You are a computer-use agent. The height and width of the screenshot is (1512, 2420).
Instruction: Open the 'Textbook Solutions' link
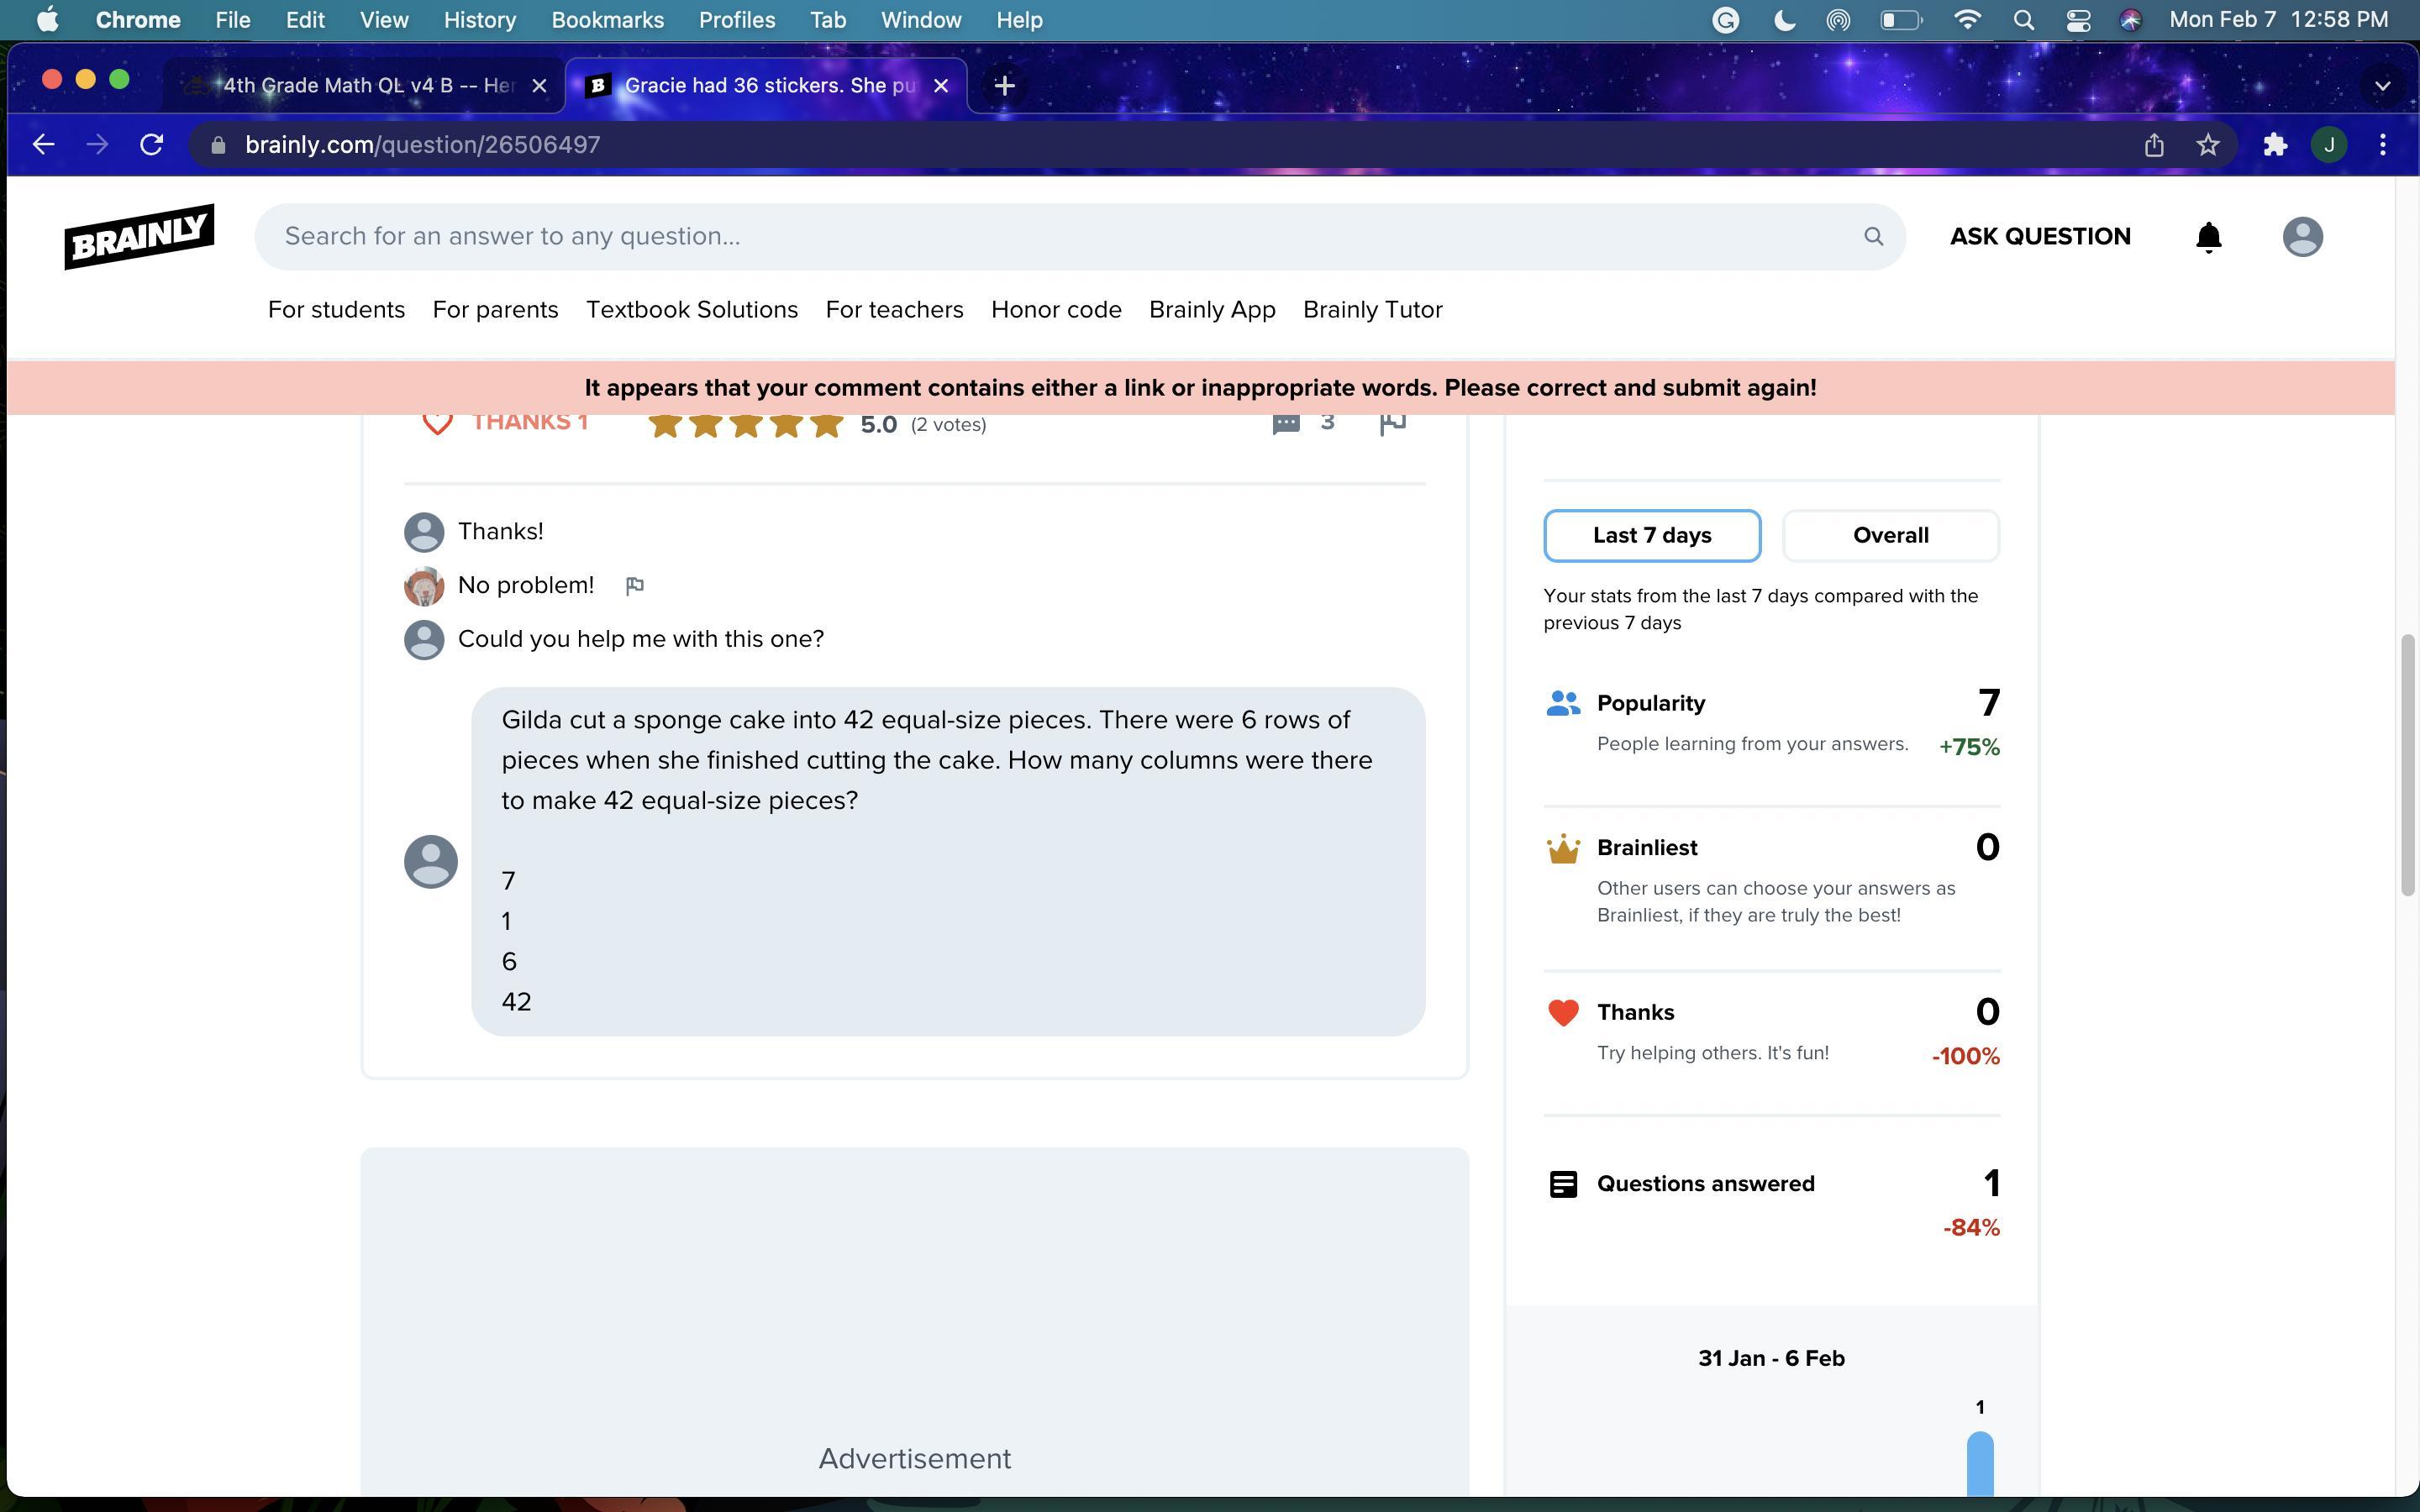coord(691,310)
